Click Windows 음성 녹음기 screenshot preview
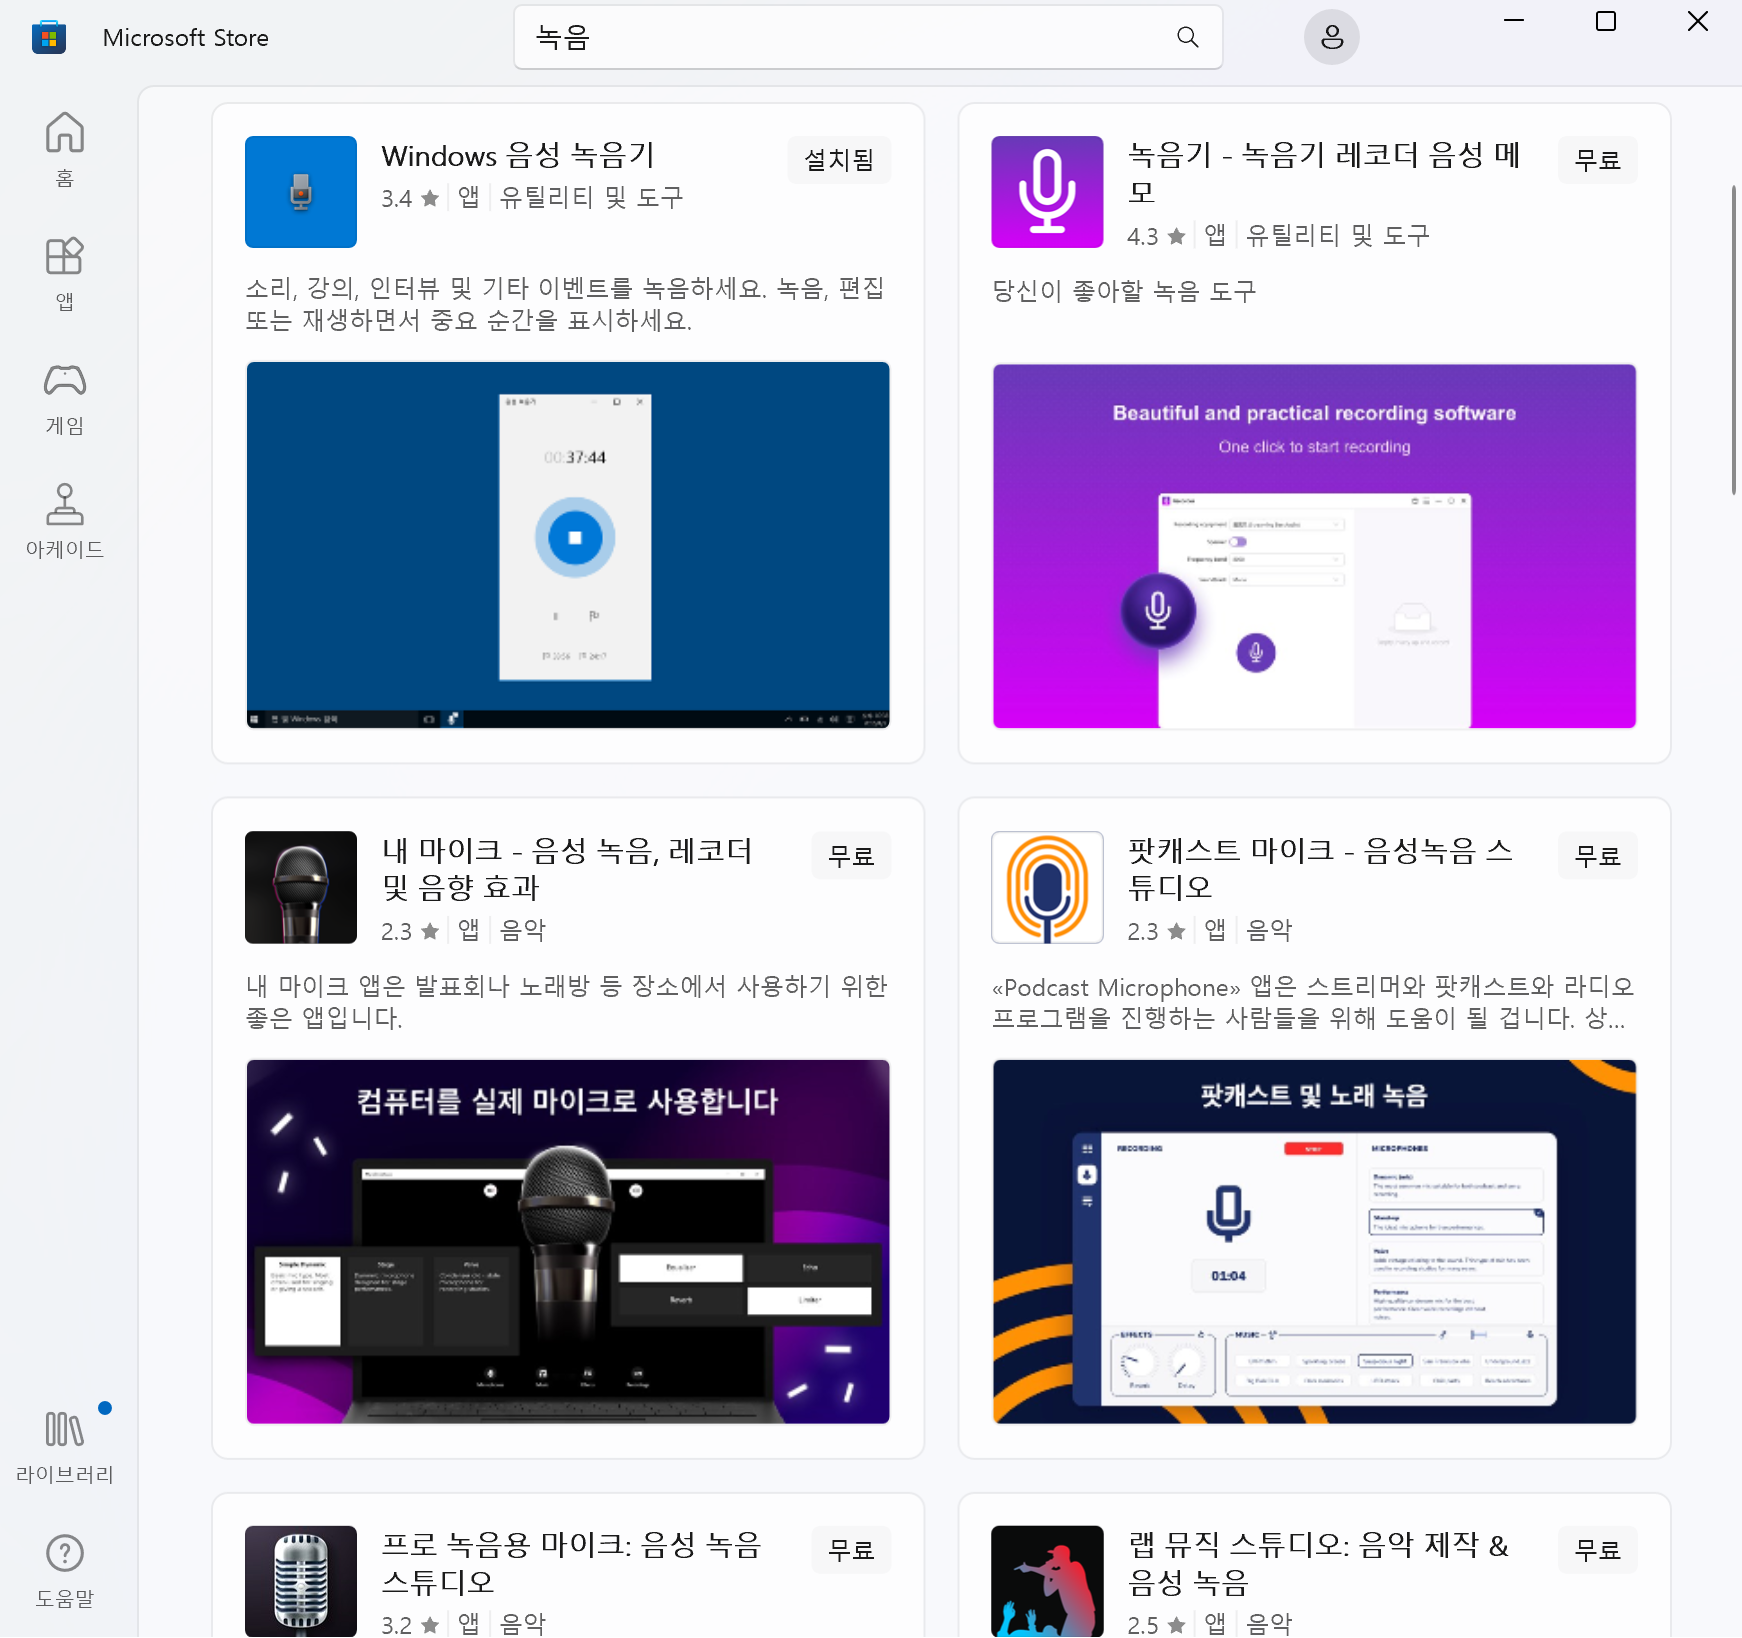1742x1638 pixels. coord(568,545)
